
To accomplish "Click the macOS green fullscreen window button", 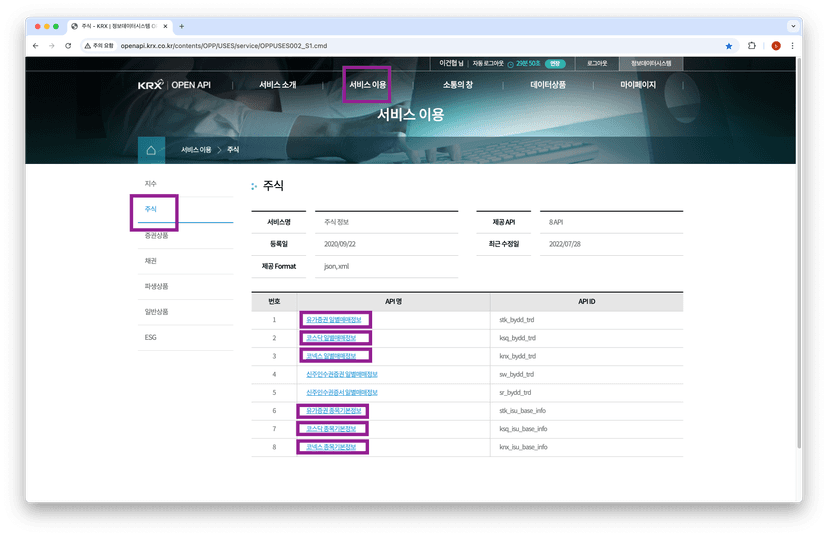I will coord(56,26).
